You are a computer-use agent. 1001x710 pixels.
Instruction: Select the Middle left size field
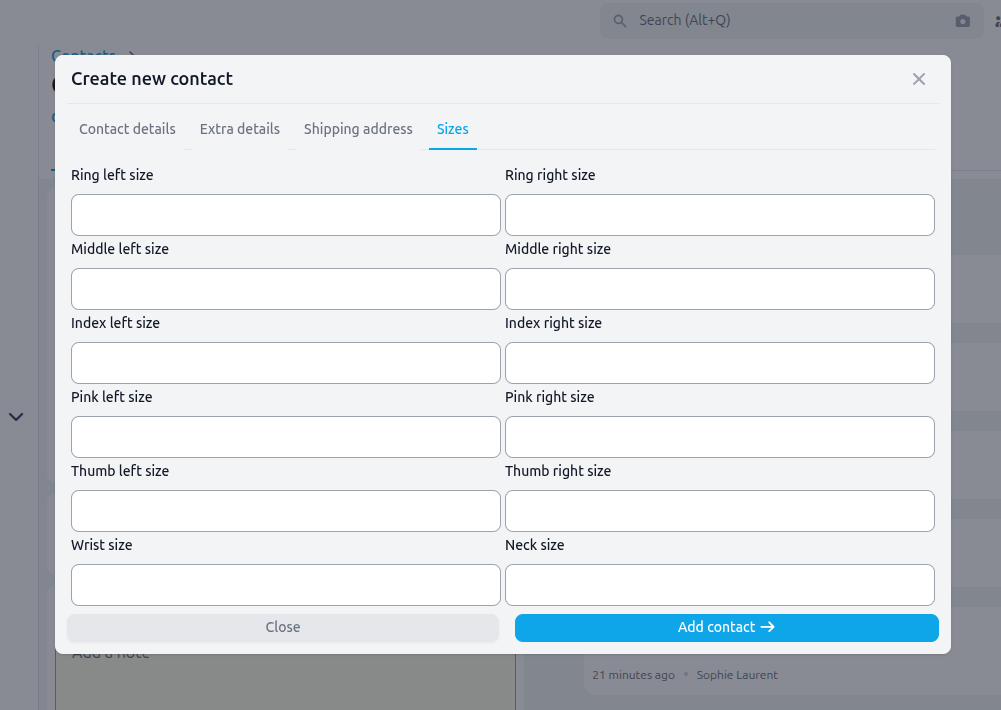coord(285,289)
